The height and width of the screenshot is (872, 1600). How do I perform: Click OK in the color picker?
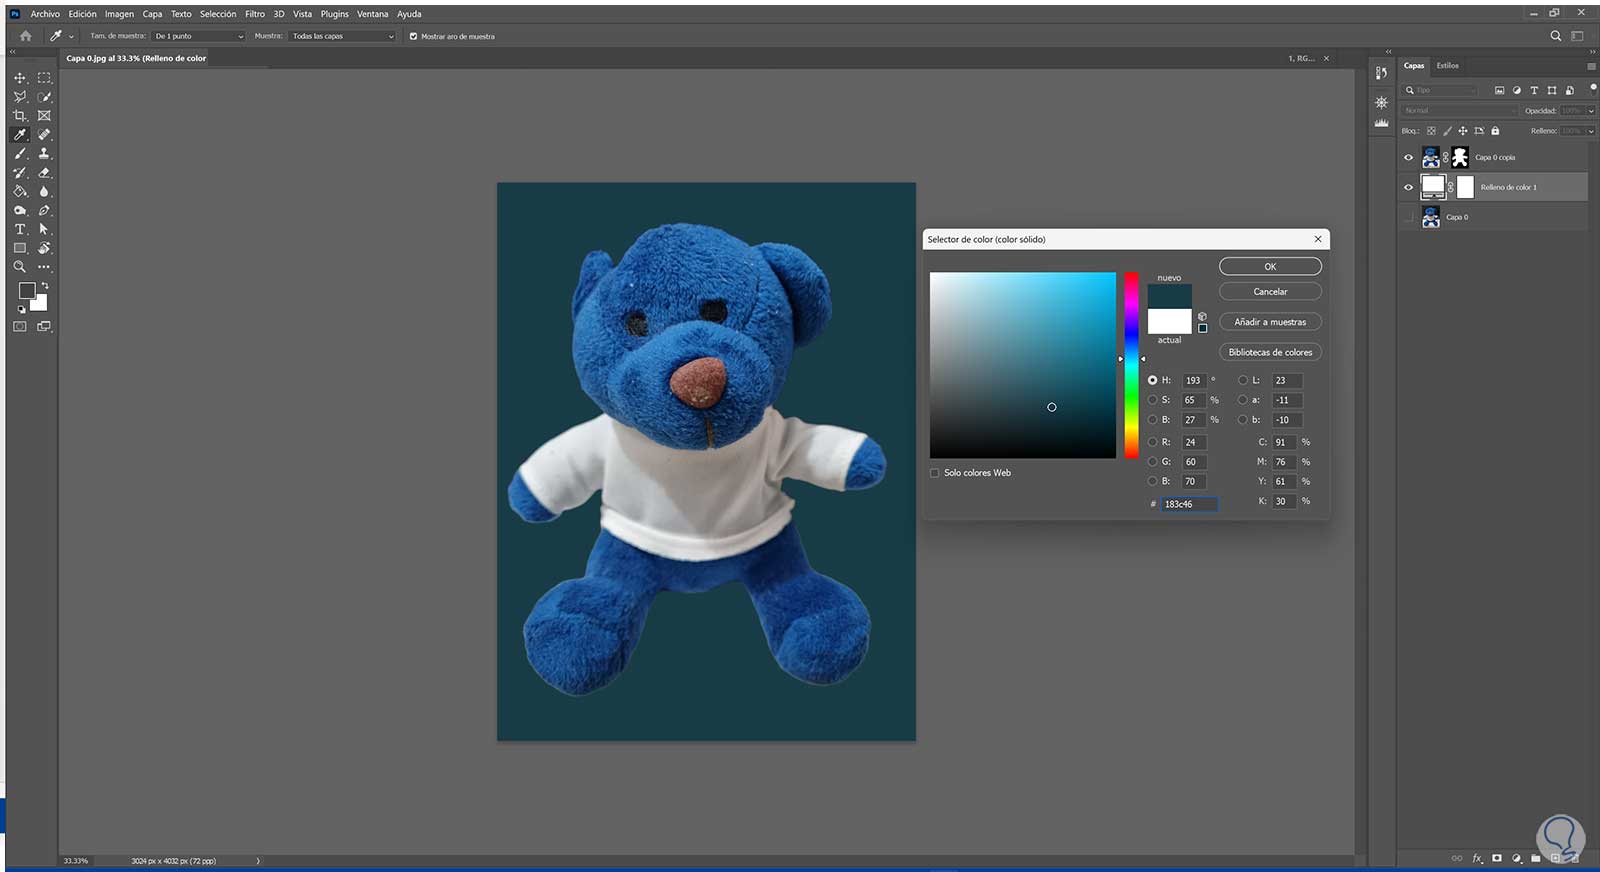click(1270, 267)
